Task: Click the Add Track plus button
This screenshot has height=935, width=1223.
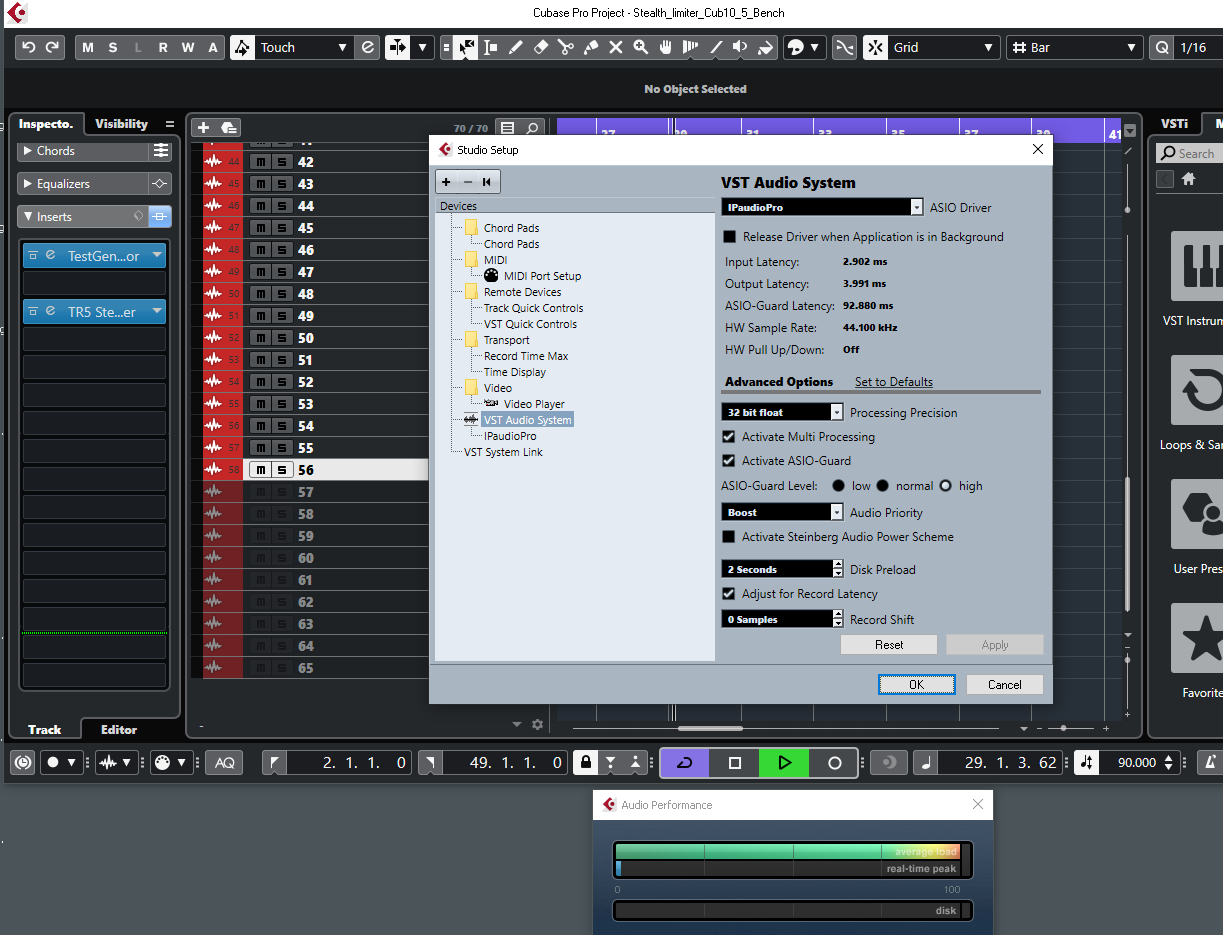Action: [x=203, y=127]
